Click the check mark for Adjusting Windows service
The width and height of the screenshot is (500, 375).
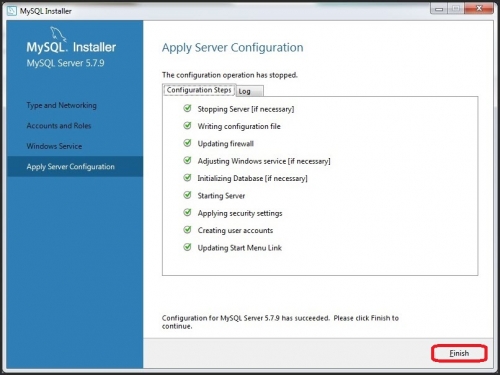pyautogui.click(x=188, y=160)
